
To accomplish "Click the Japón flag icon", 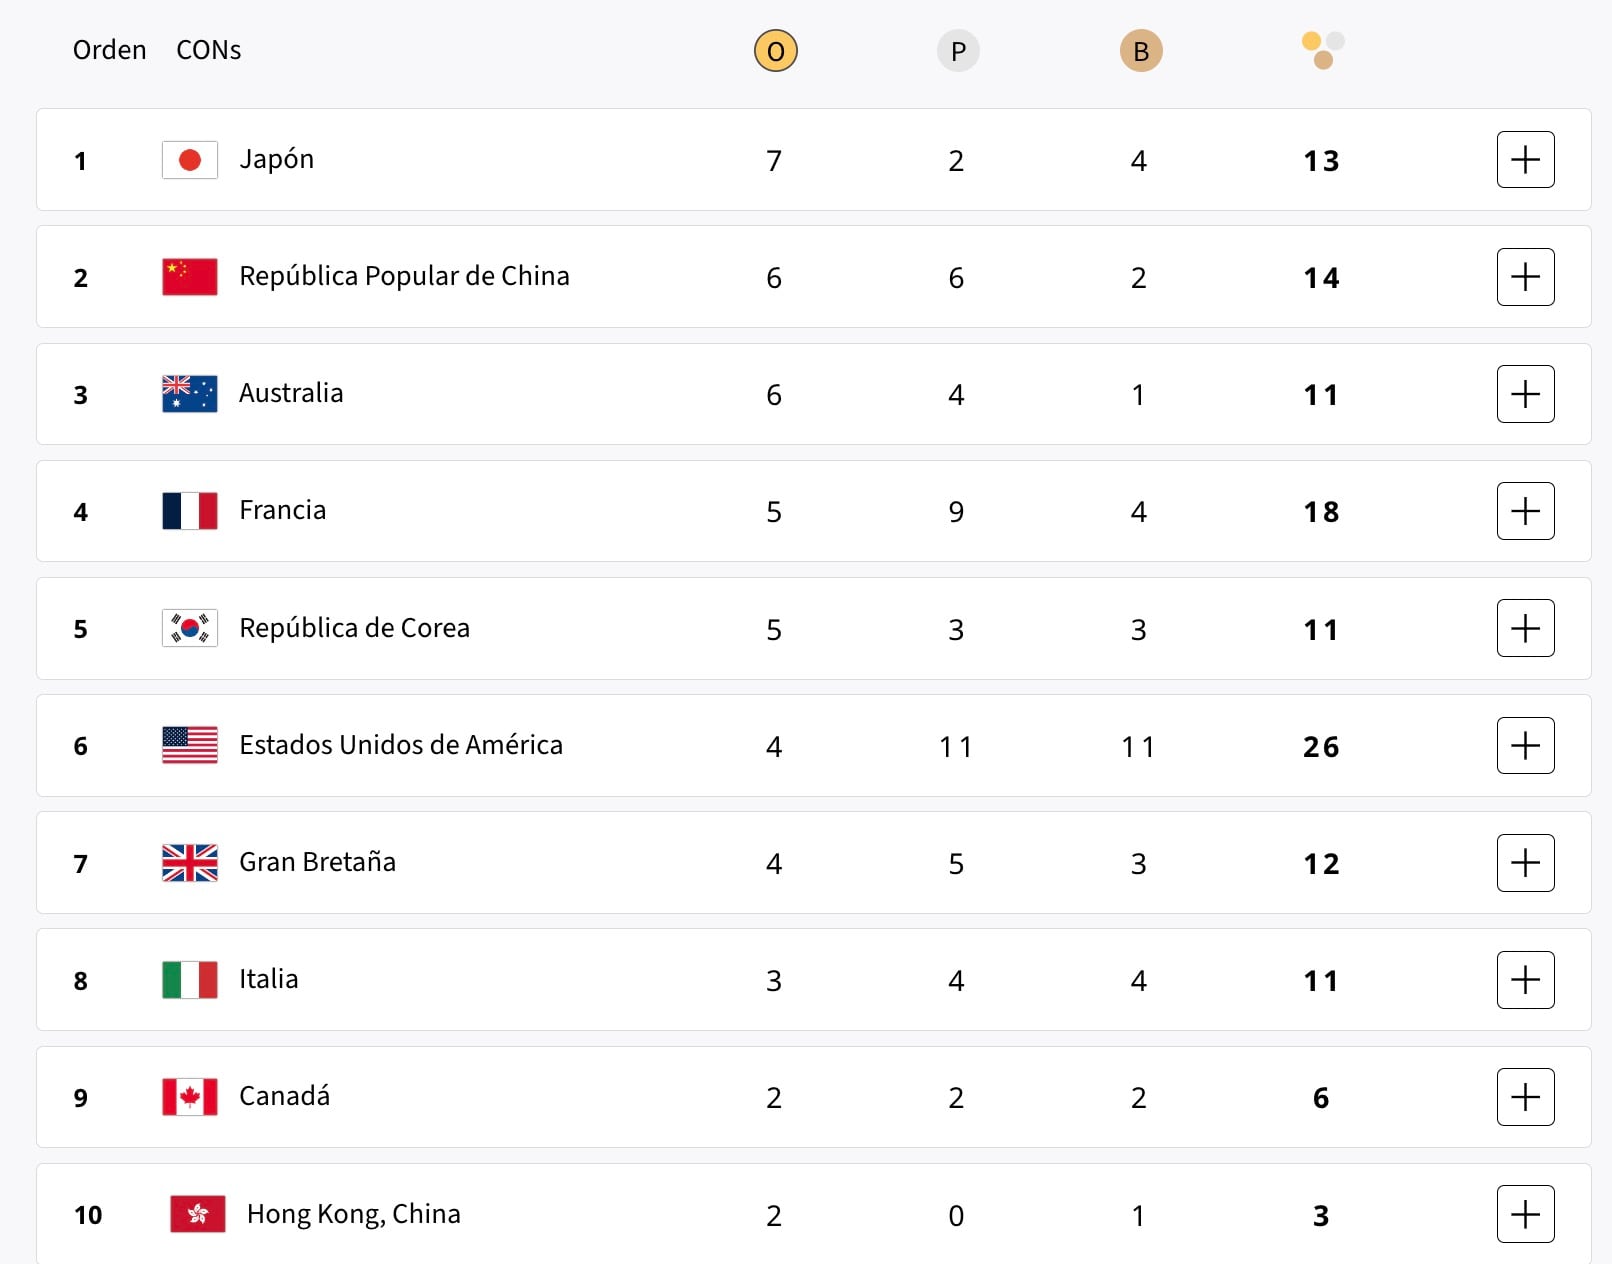I will [x=190, y=160].
